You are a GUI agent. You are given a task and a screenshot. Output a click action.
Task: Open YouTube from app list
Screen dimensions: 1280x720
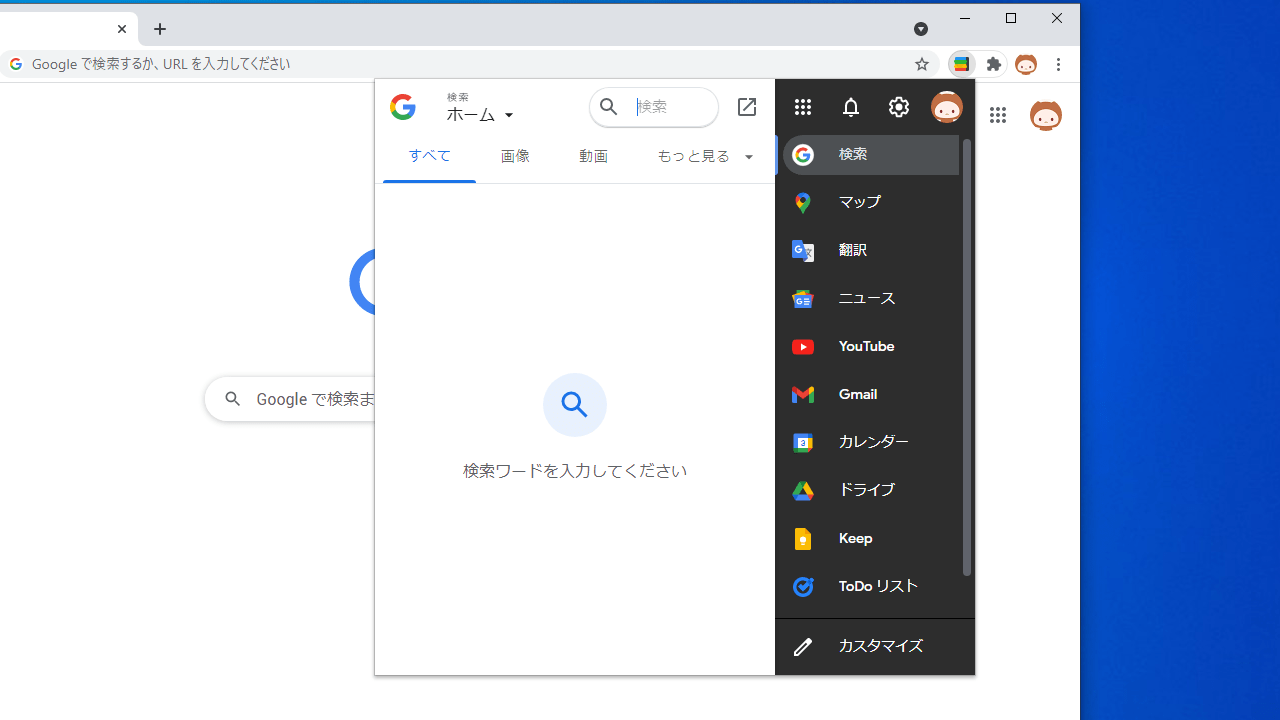[871, 346]
